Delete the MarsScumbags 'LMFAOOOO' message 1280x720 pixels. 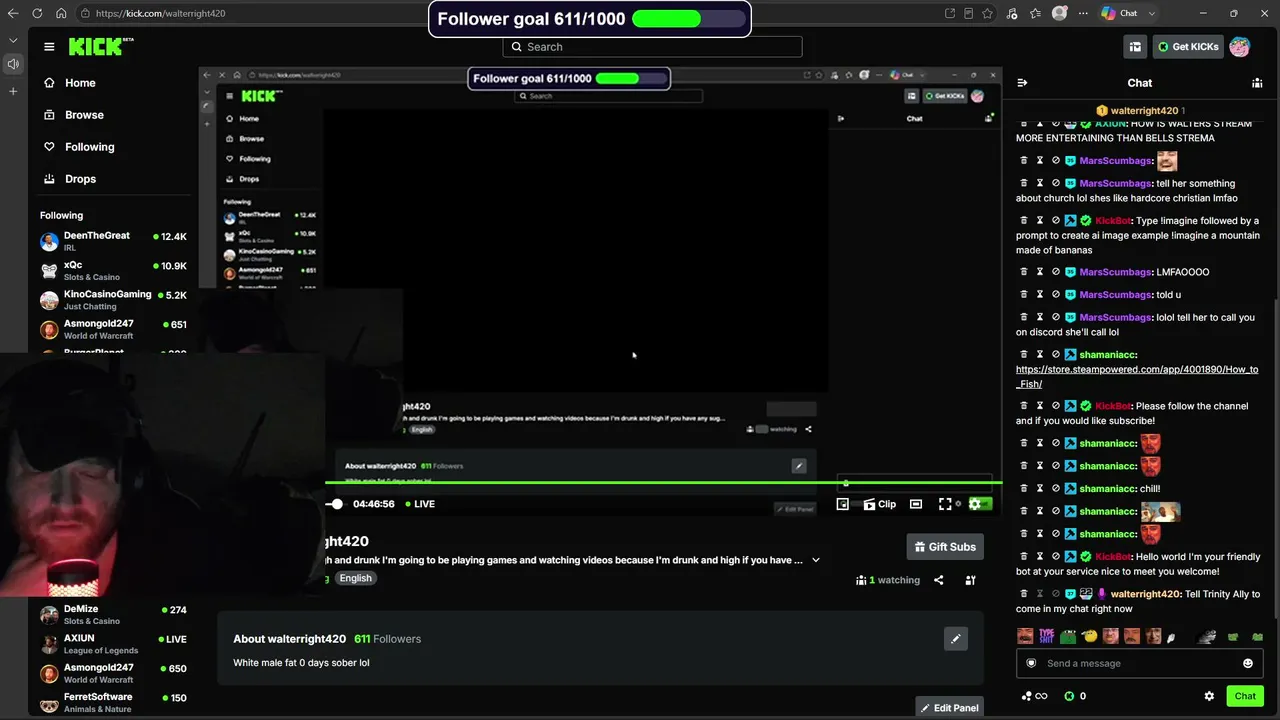(1023, 272)
